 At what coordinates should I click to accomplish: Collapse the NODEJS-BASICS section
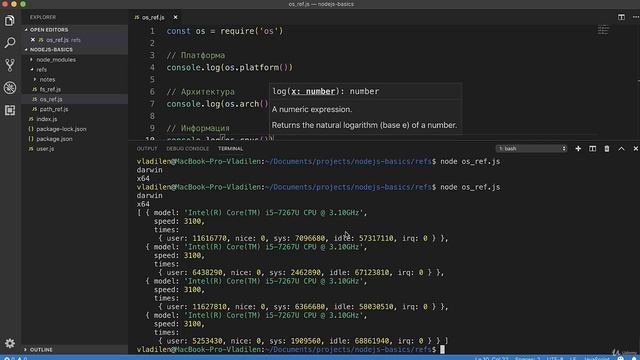click(51, 49)
